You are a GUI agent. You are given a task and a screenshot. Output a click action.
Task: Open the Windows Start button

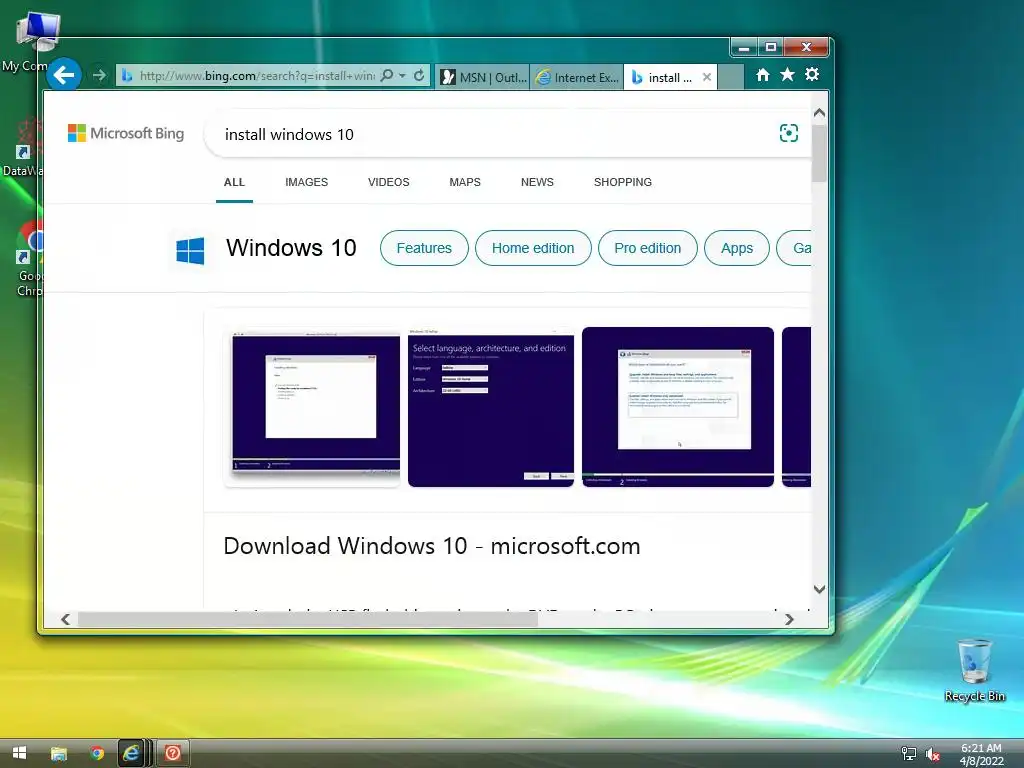pyautogui.click(x=20, y=753)
